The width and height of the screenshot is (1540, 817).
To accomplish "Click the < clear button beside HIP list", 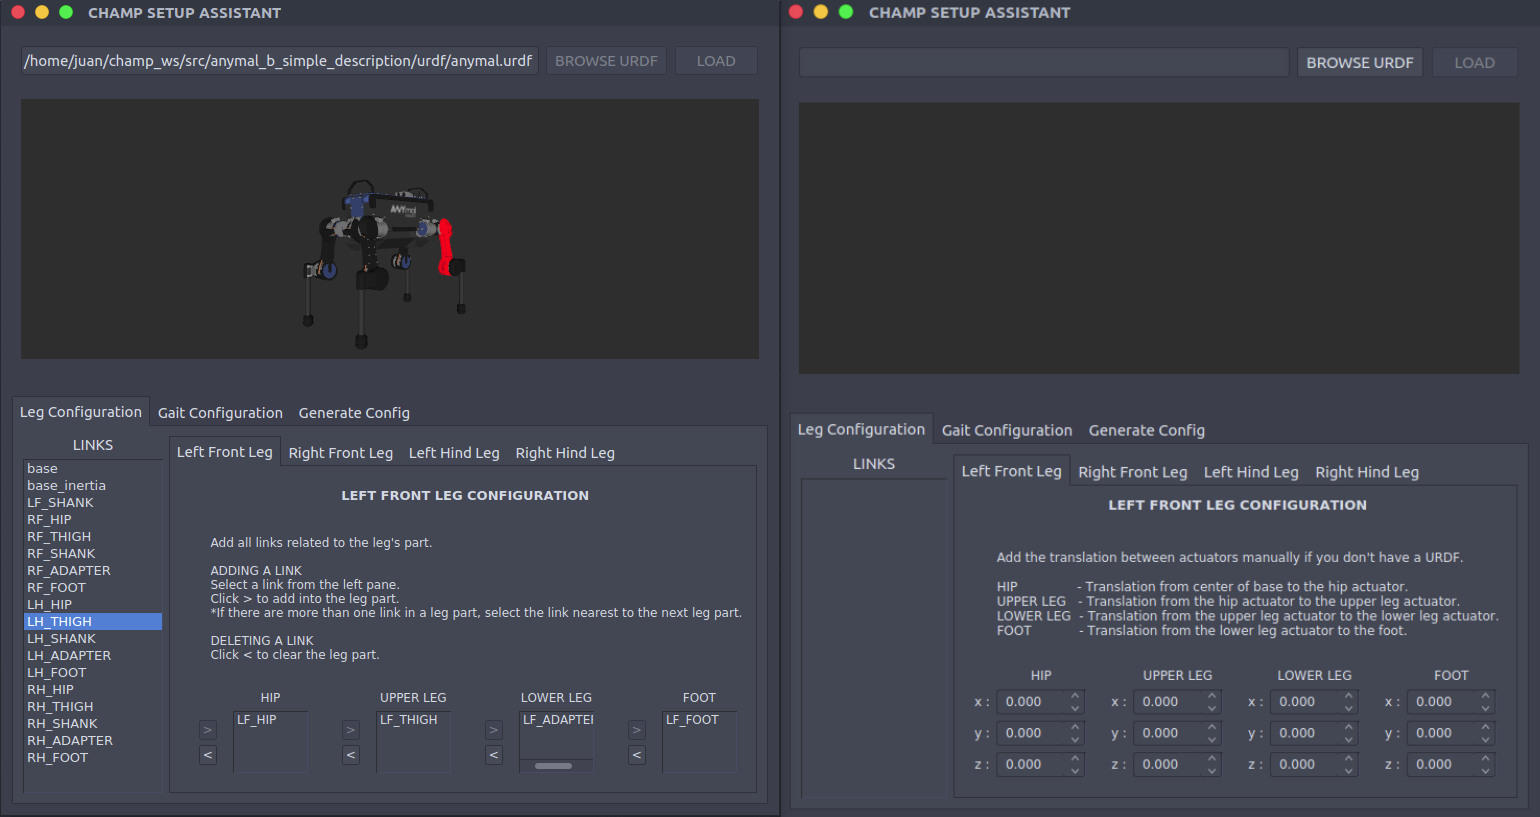I will click(x=208, y=755).
